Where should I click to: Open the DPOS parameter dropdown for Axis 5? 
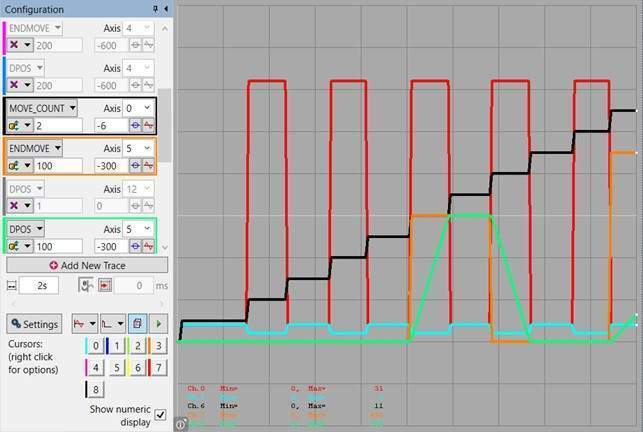(25, 229)
